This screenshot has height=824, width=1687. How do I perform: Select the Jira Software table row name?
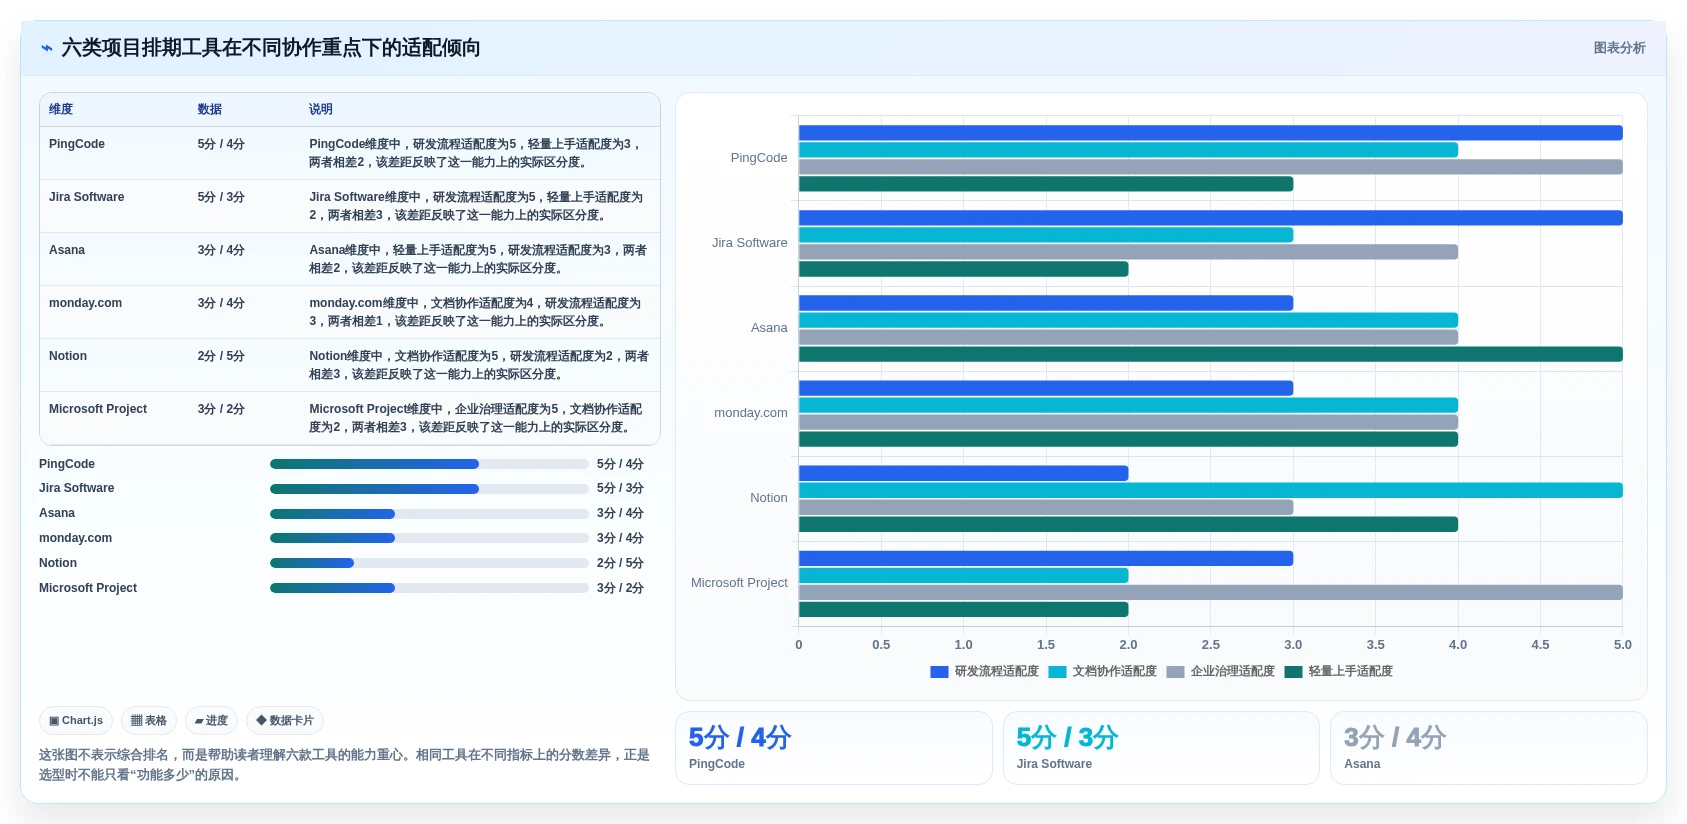tap(87, 197)
